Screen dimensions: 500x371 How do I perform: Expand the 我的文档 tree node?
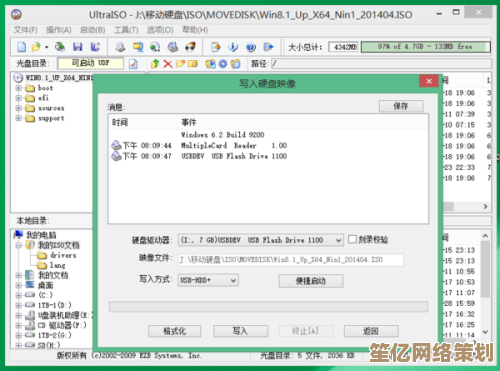tap(19, 275)
